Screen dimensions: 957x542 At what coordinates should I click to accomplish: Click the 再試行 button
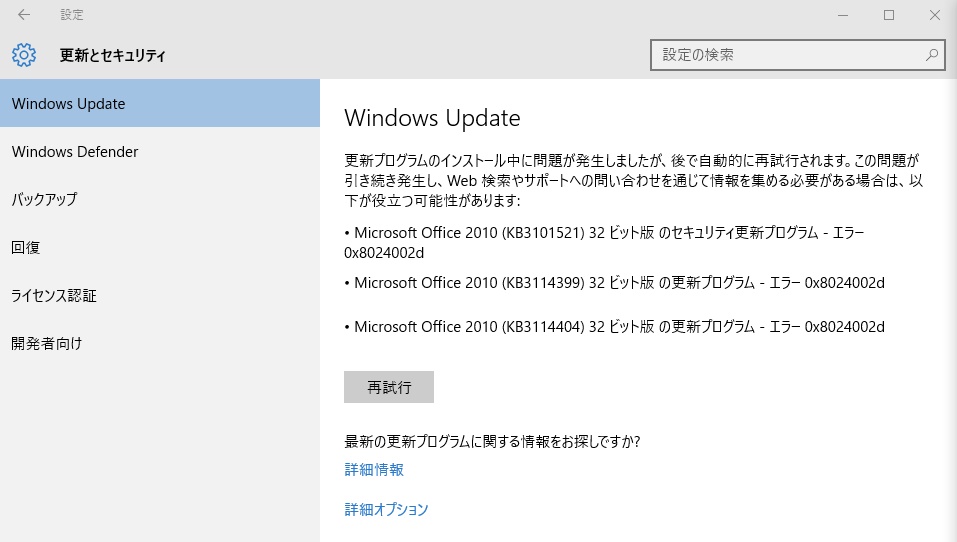[389, 387]
